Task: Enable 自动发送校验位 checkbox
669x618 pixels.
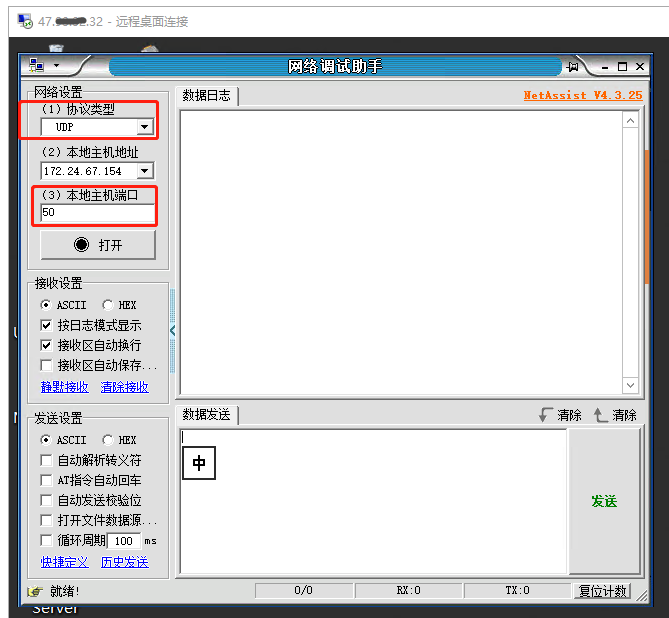Action: [x=46, y=500]
